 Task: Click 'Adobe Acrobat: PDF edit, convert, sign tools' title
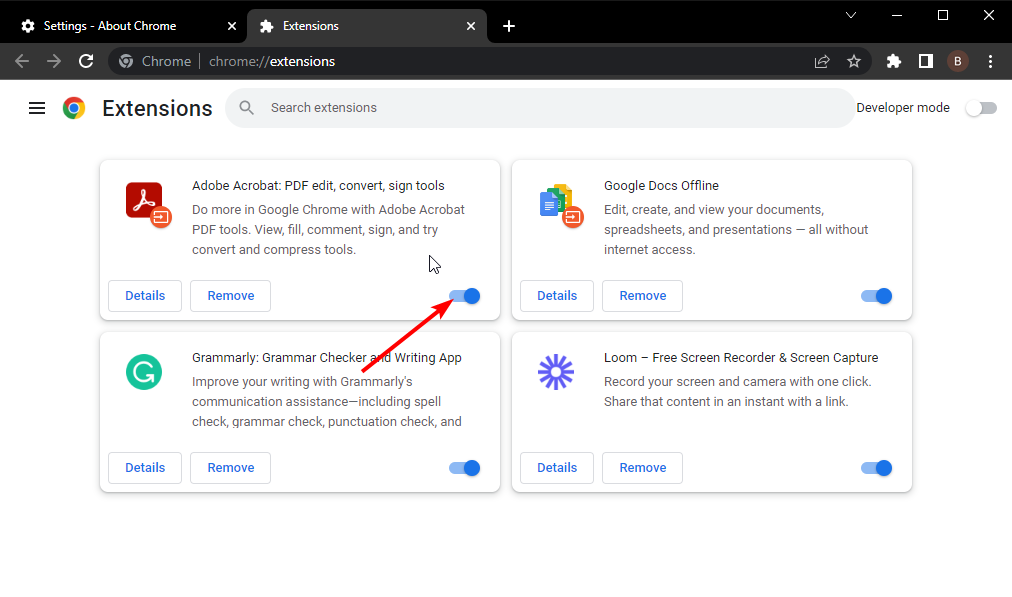[318, 186]
